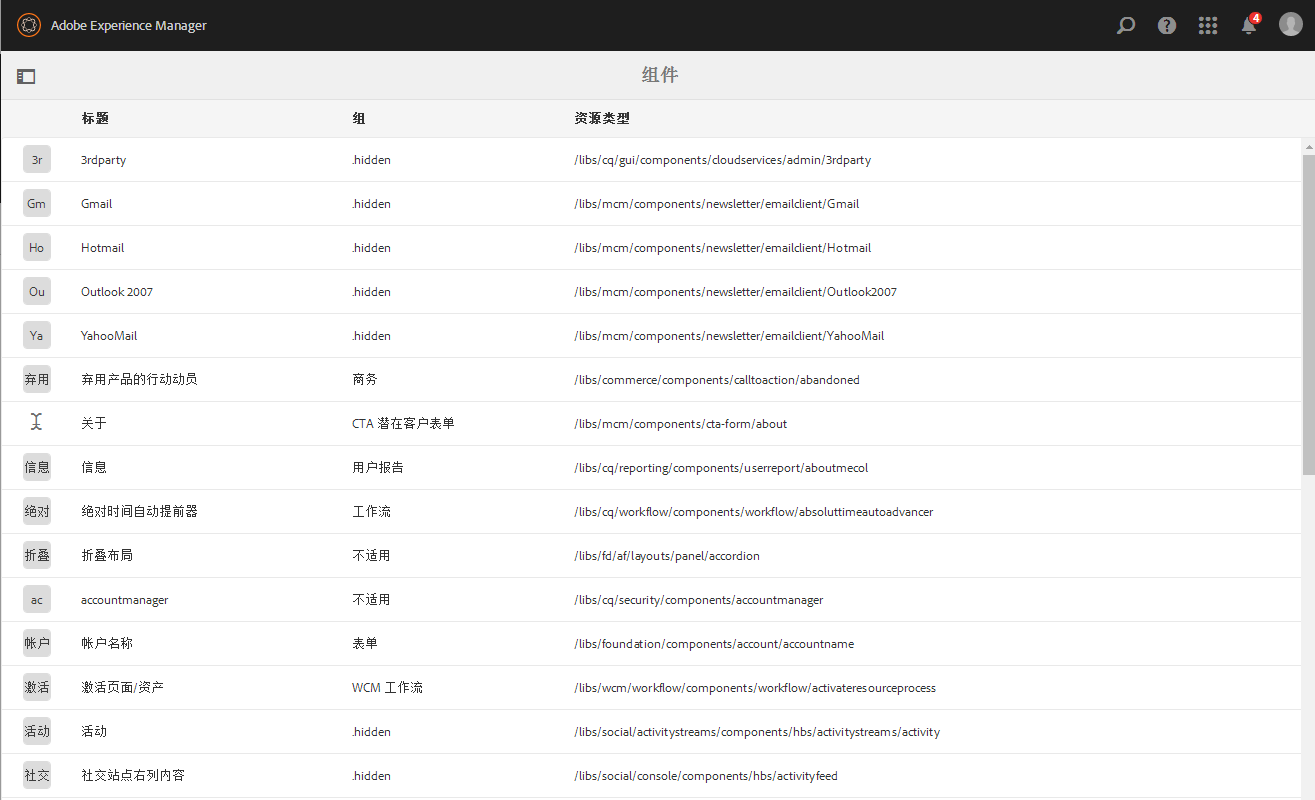
Task: Select the '帐户名称' title
Action: tap(107, 644)
